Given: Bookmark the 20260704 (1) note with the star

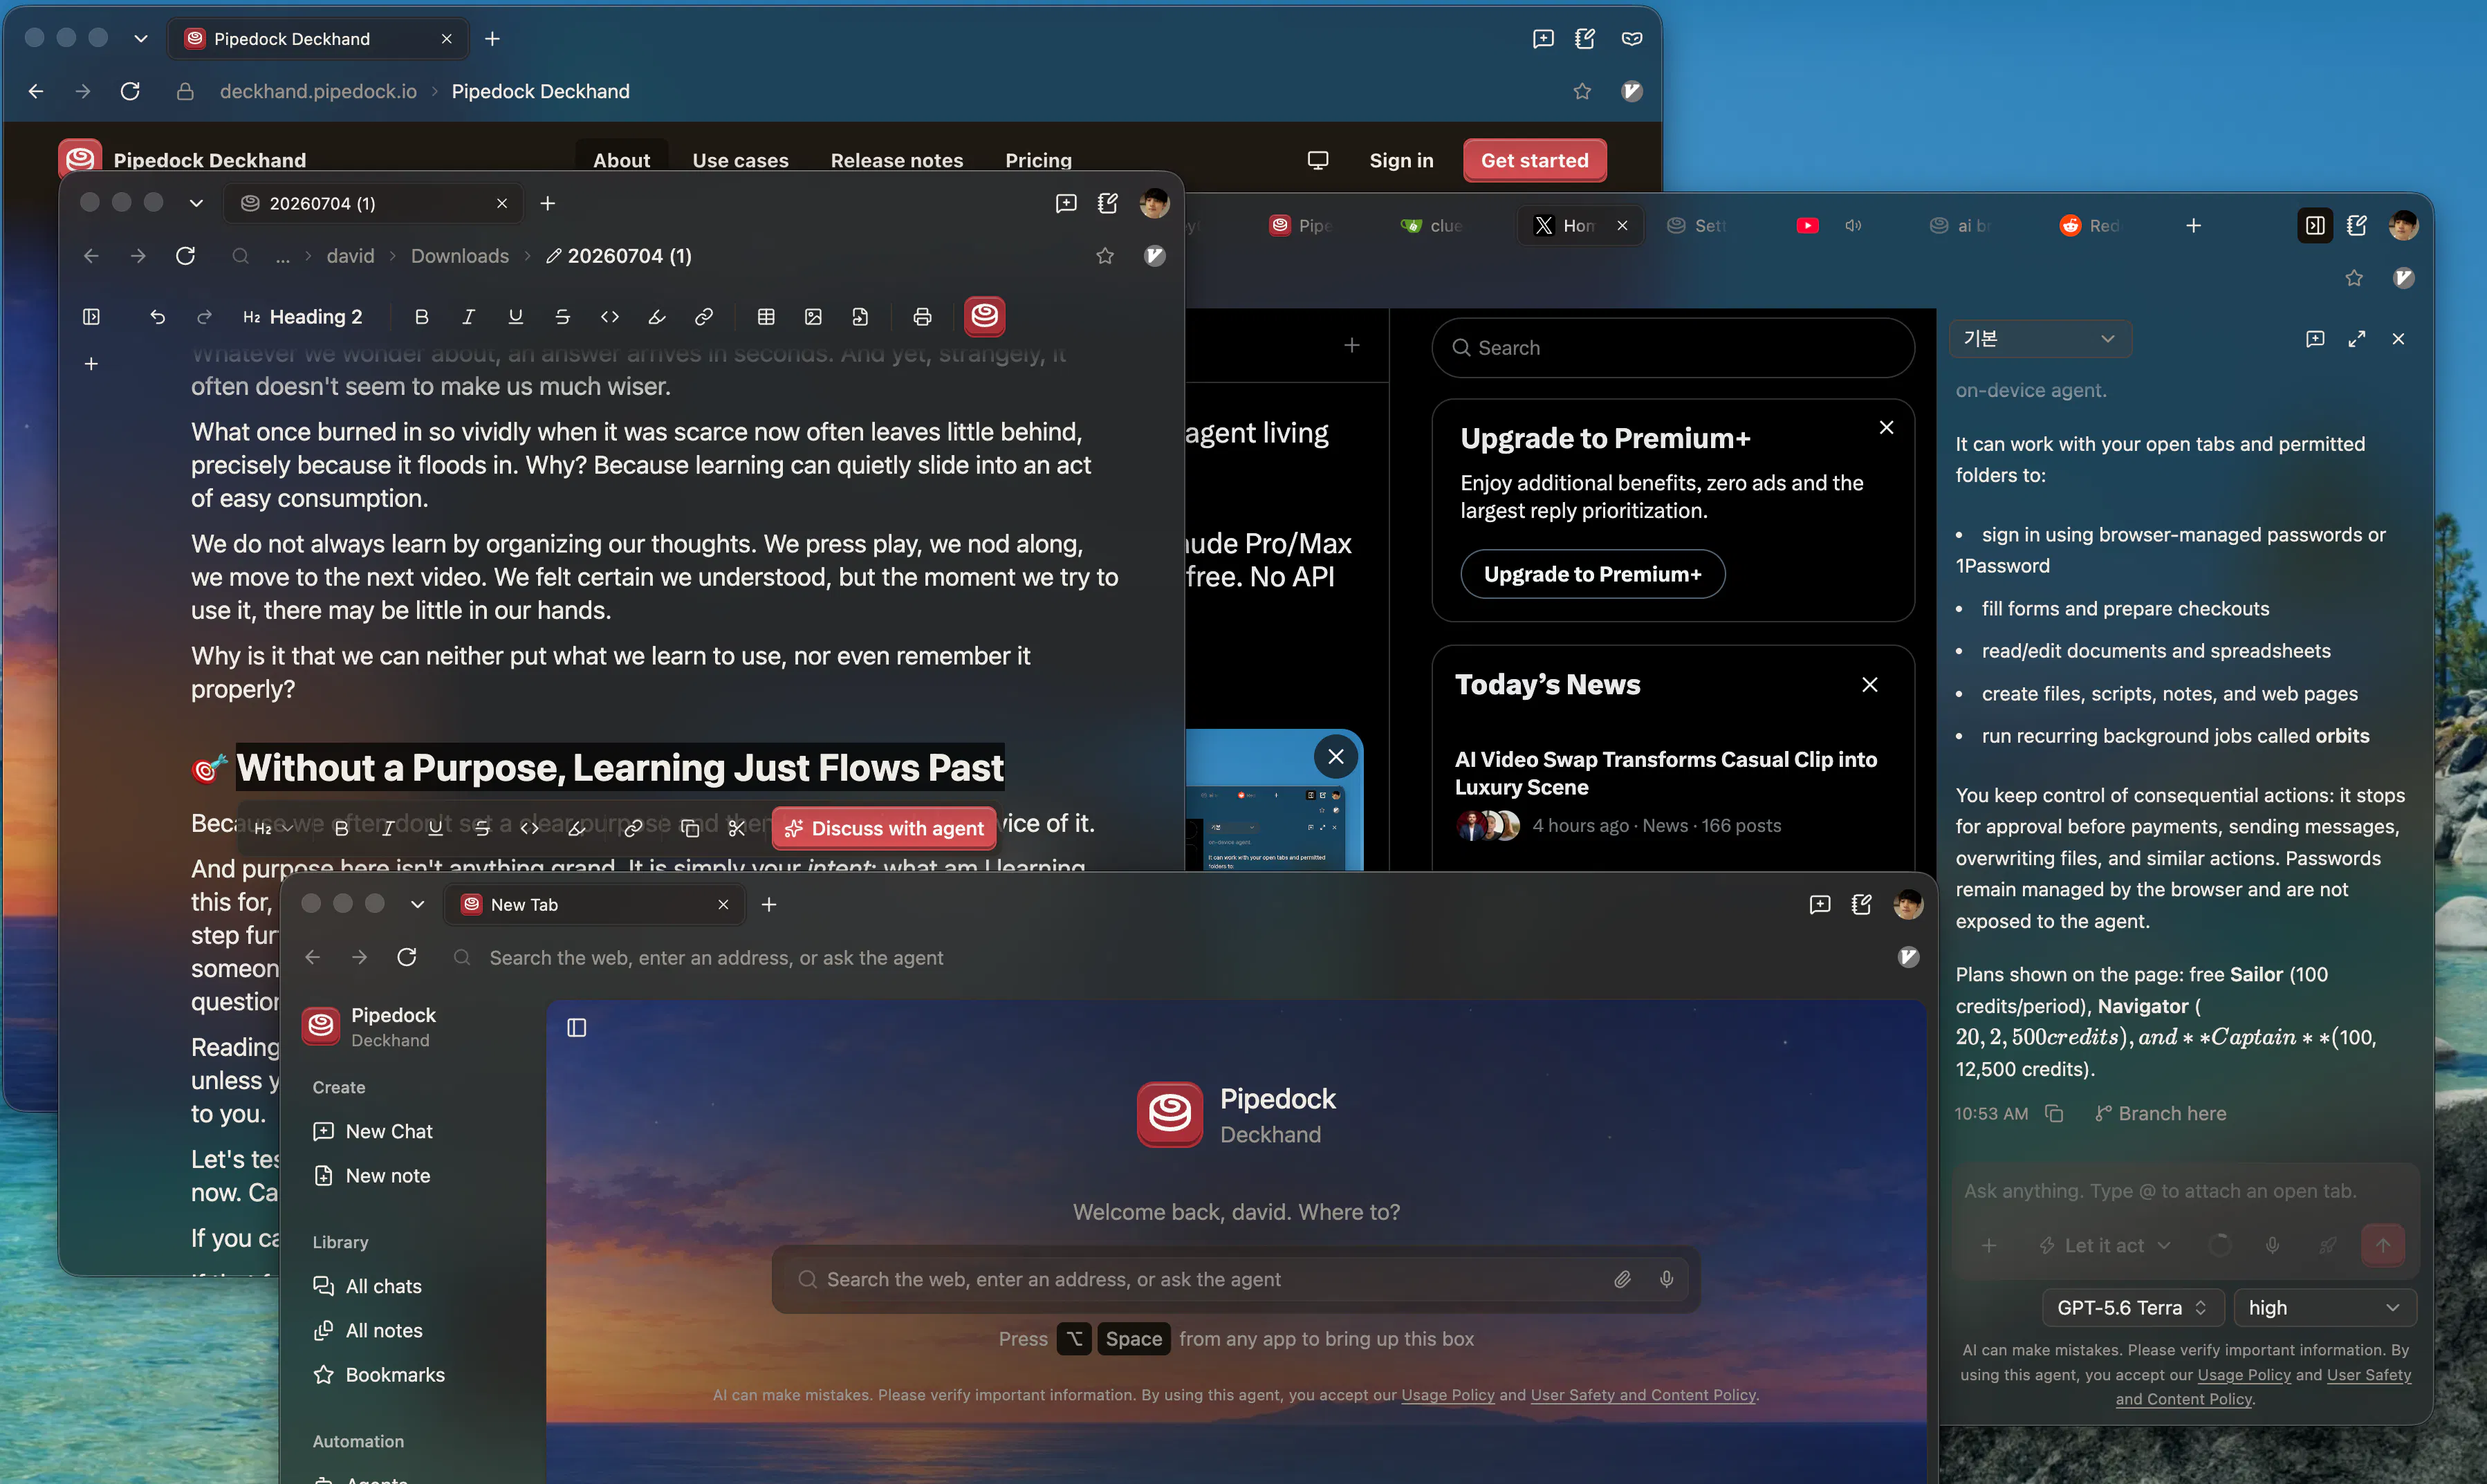Looking at the screenshot, I should click(1105, 256).
